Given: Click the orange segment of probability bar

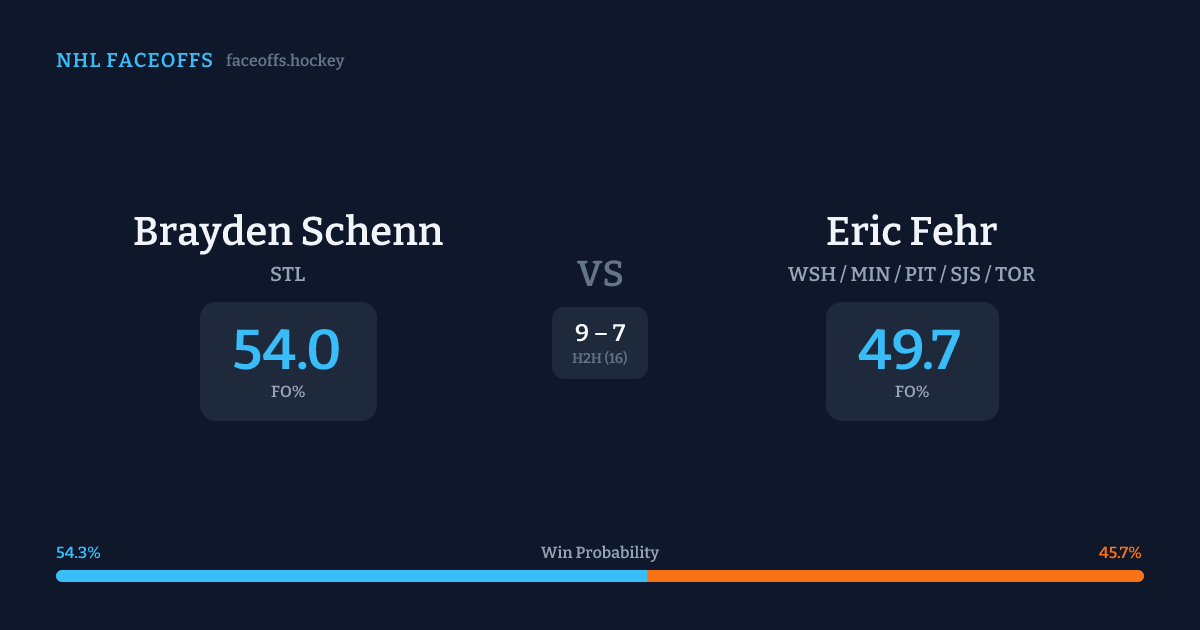Looking at the screenshot, I should pos(895,576).
